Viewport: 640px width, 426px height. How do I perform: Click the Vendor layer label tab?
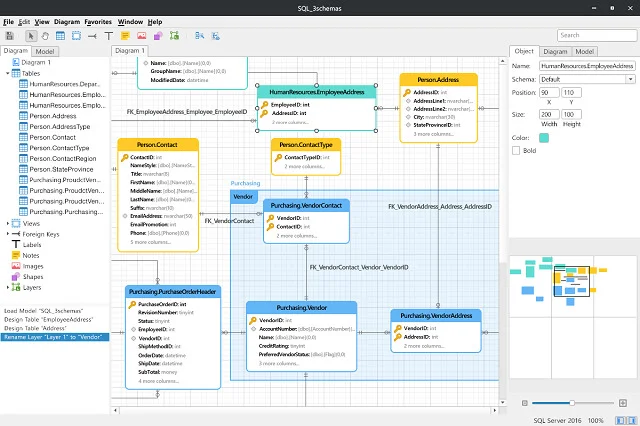pos(243,197)
